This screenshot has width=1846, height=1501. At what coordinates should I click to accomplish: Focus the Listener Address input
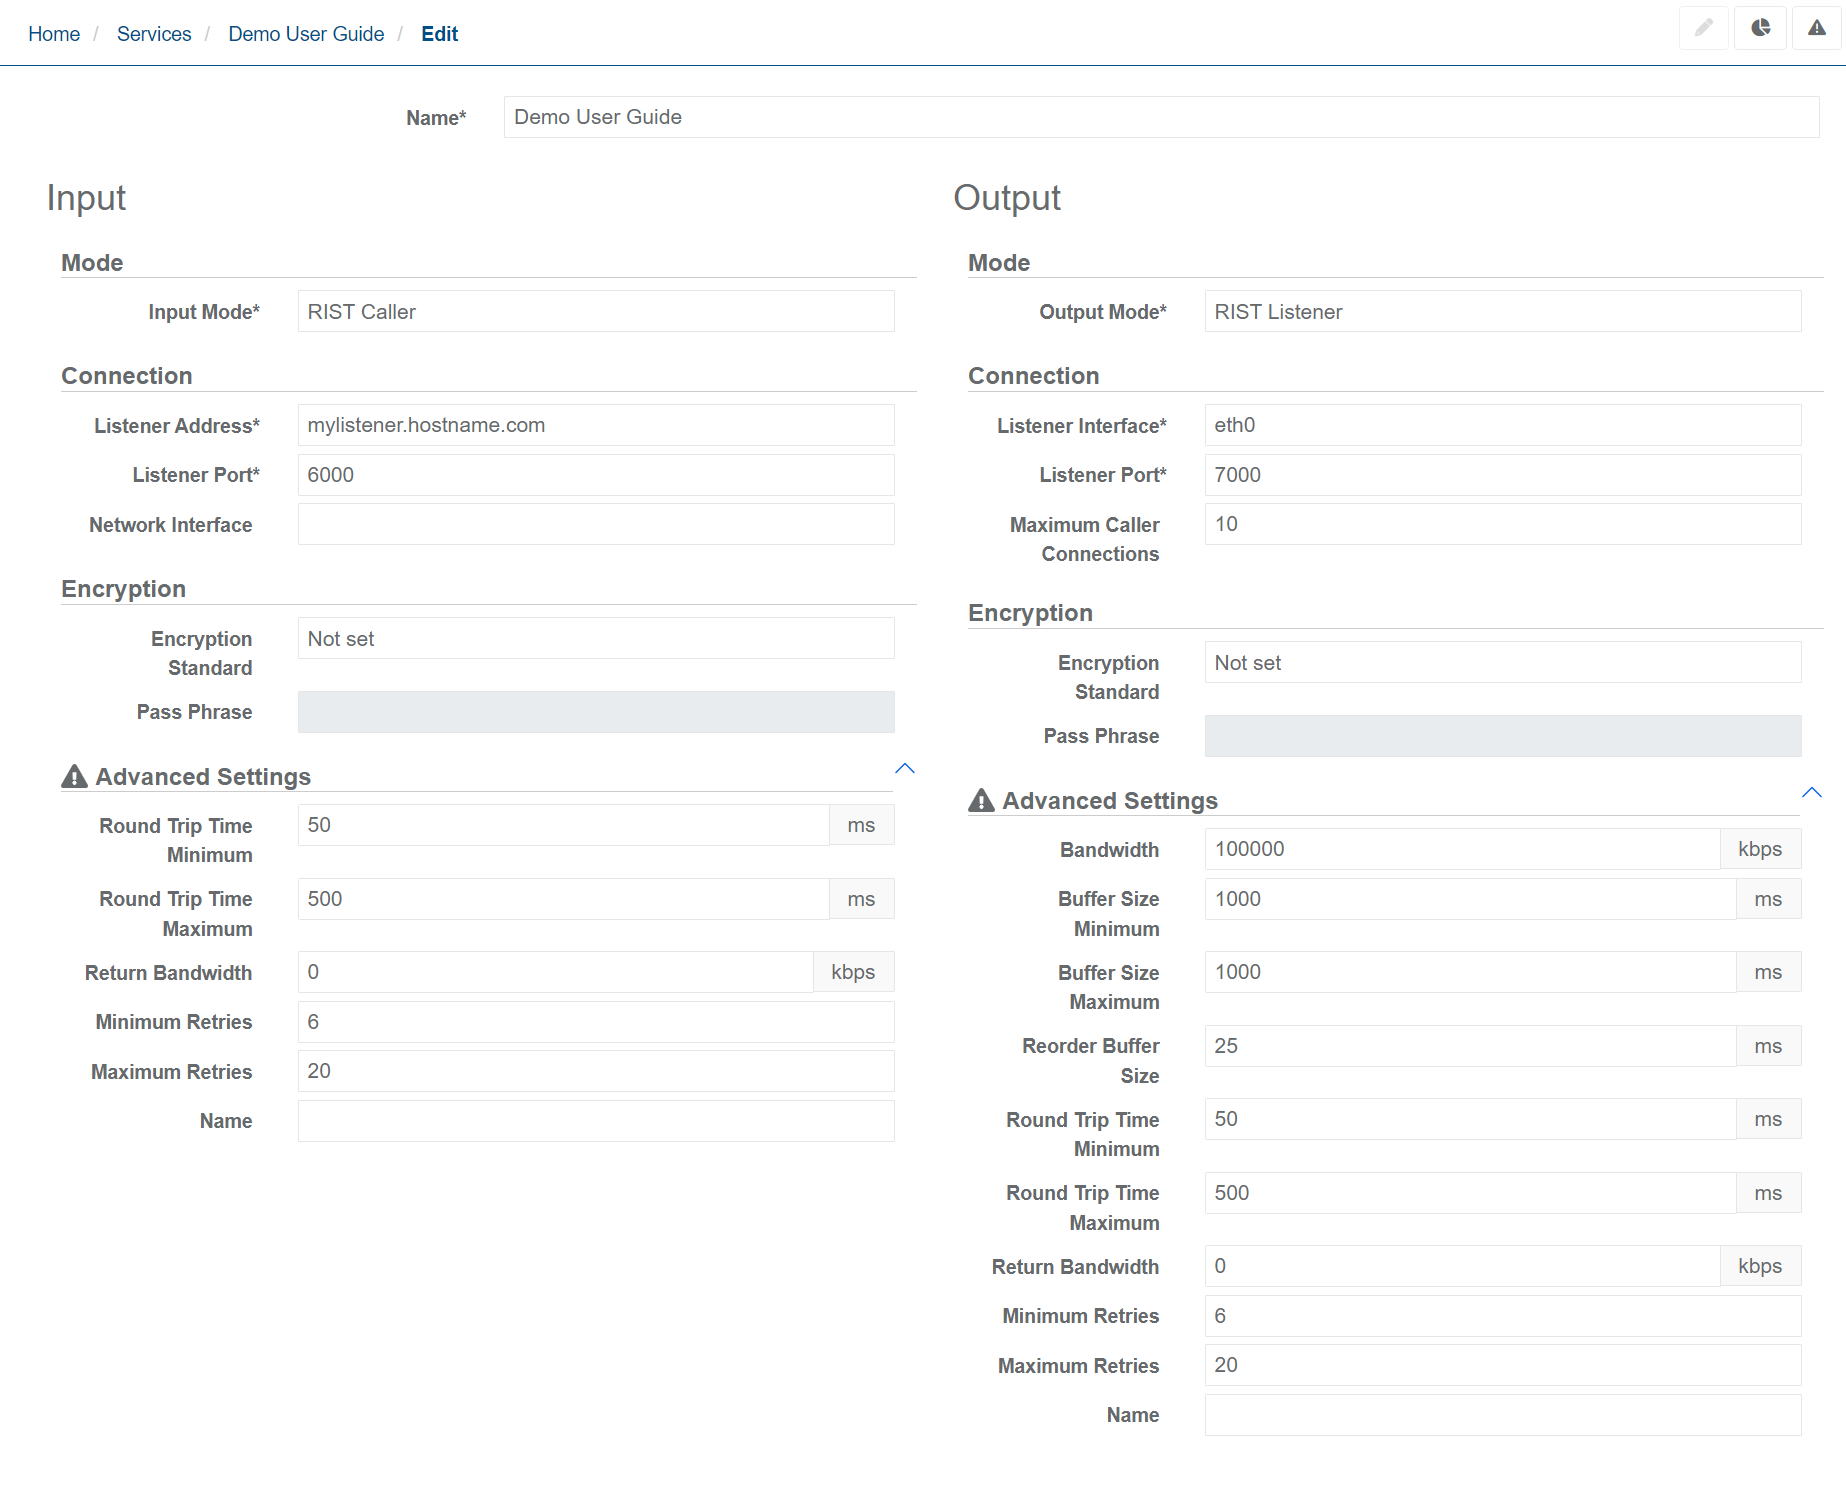595,425
